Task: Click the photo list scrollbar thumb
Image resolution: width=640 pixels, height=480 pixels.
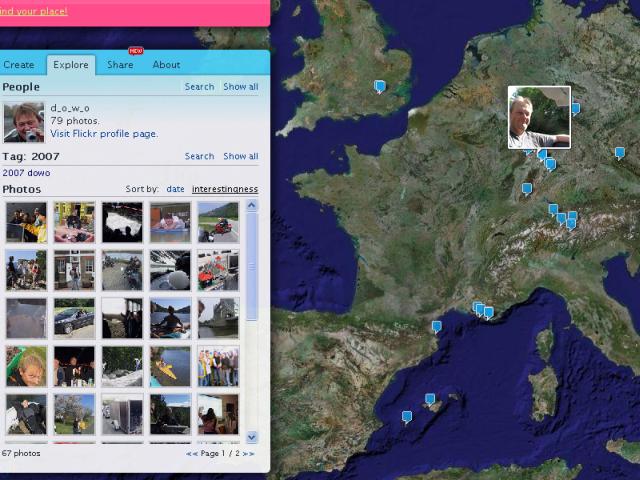Action: point(251,266)
